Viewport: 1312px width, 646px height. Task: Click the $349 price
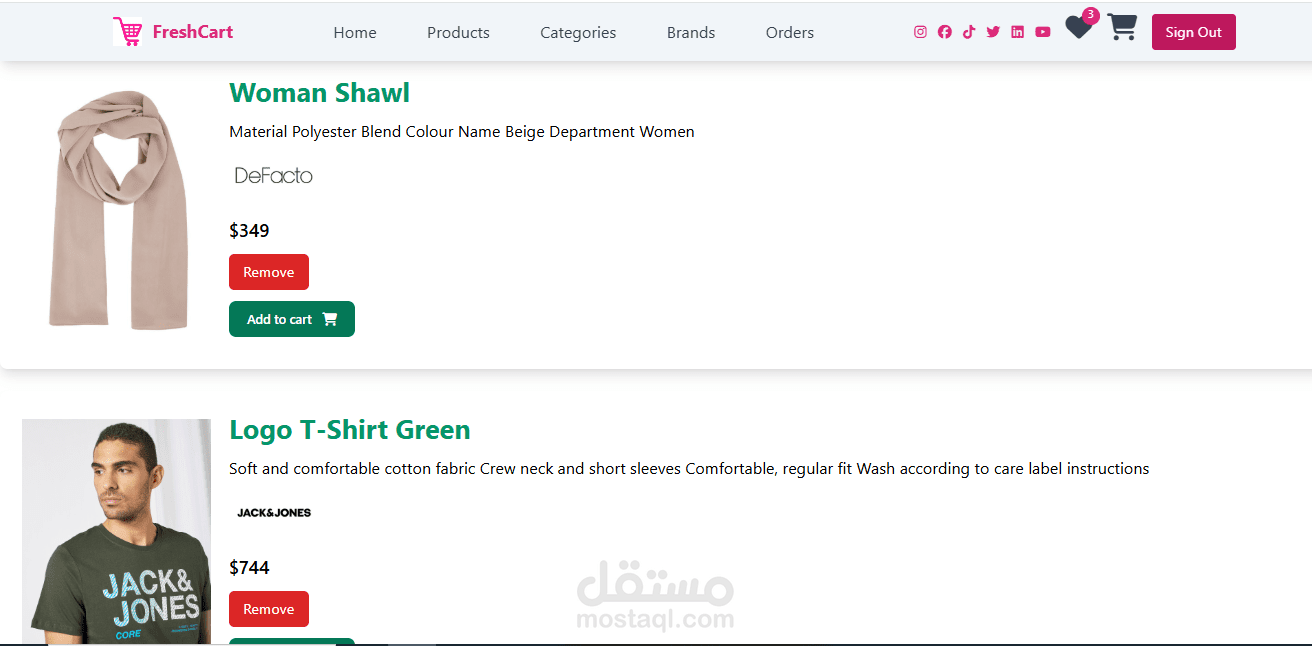tap(249, 231)
